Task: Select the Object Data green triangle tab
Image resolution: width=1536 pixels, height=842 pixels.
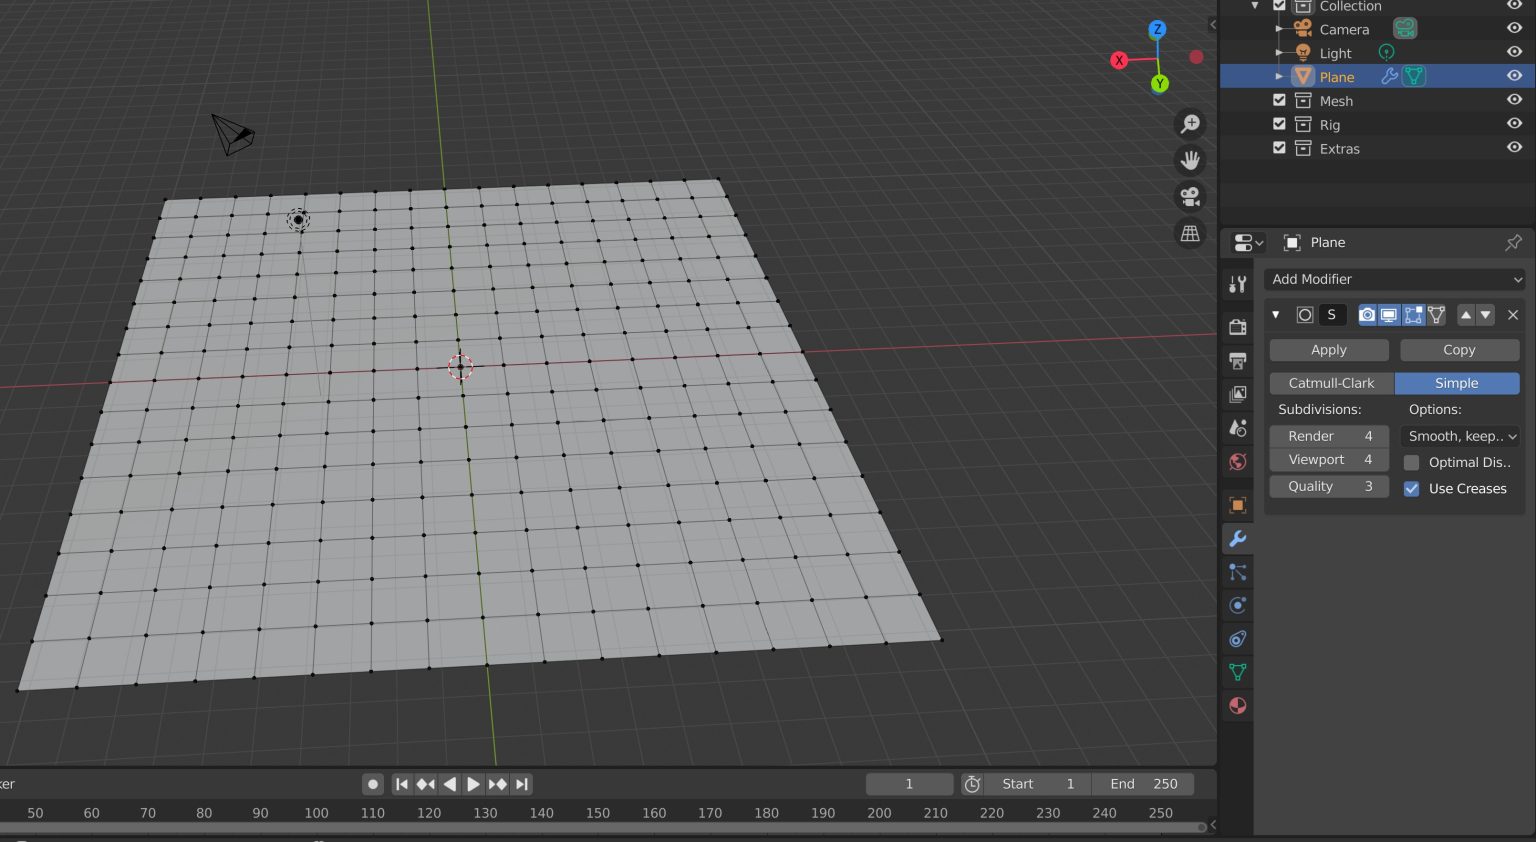Action: (x=1237, y=672)
